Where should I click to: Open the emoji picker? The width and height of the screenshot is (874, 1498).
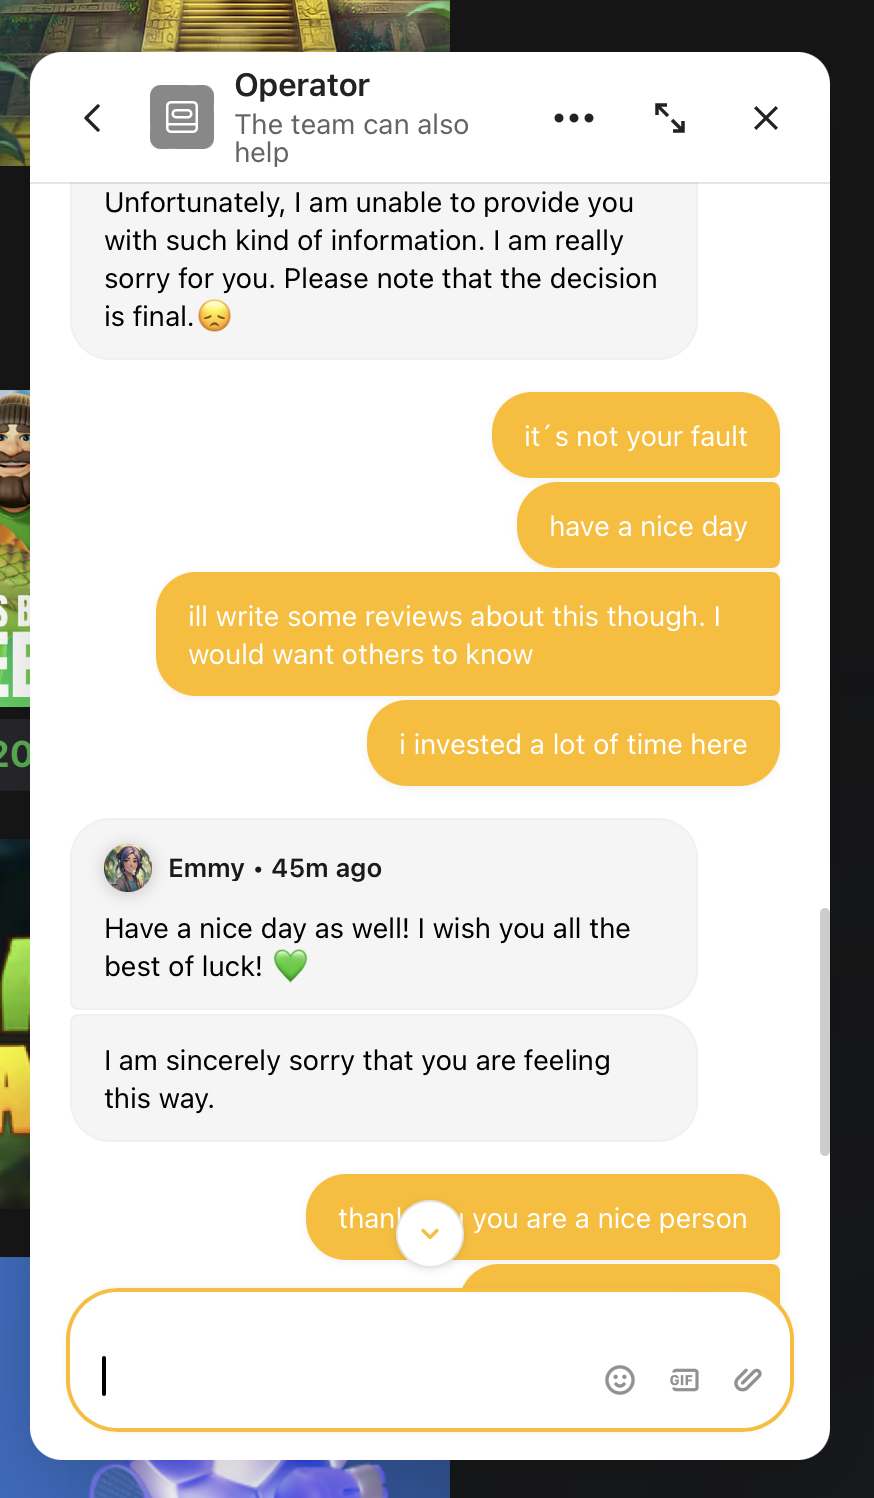tap(620, 1380)
